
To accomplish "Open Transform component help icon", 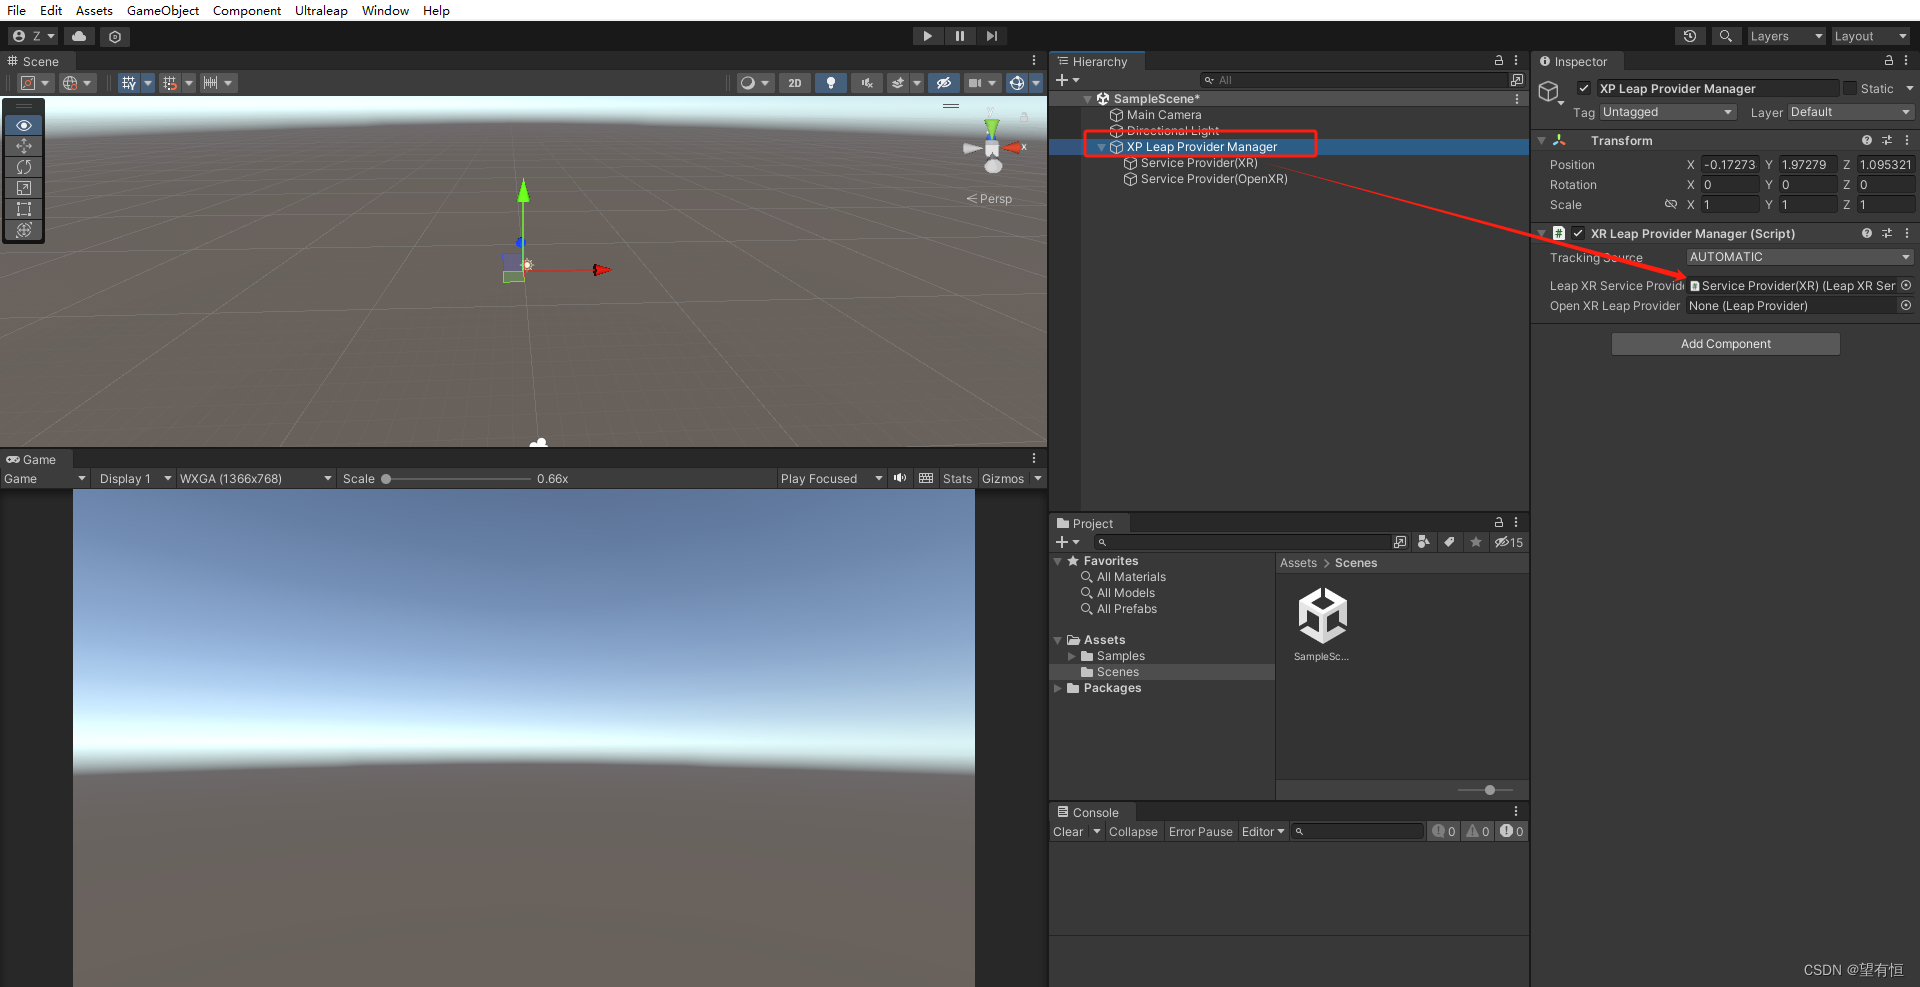I will coord(1866,141).
